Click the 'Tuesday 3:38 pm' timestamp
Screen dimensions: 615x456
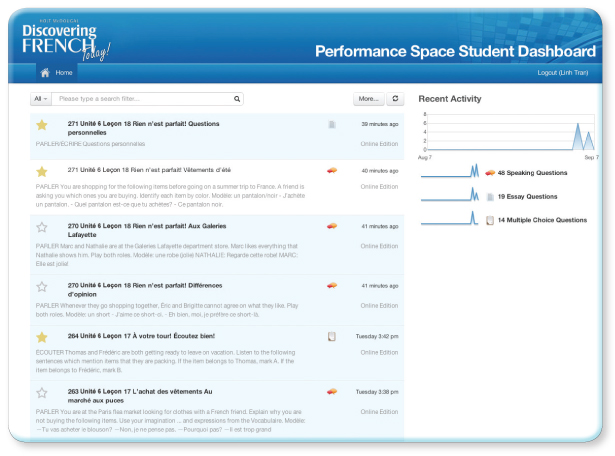pos(377,392)
